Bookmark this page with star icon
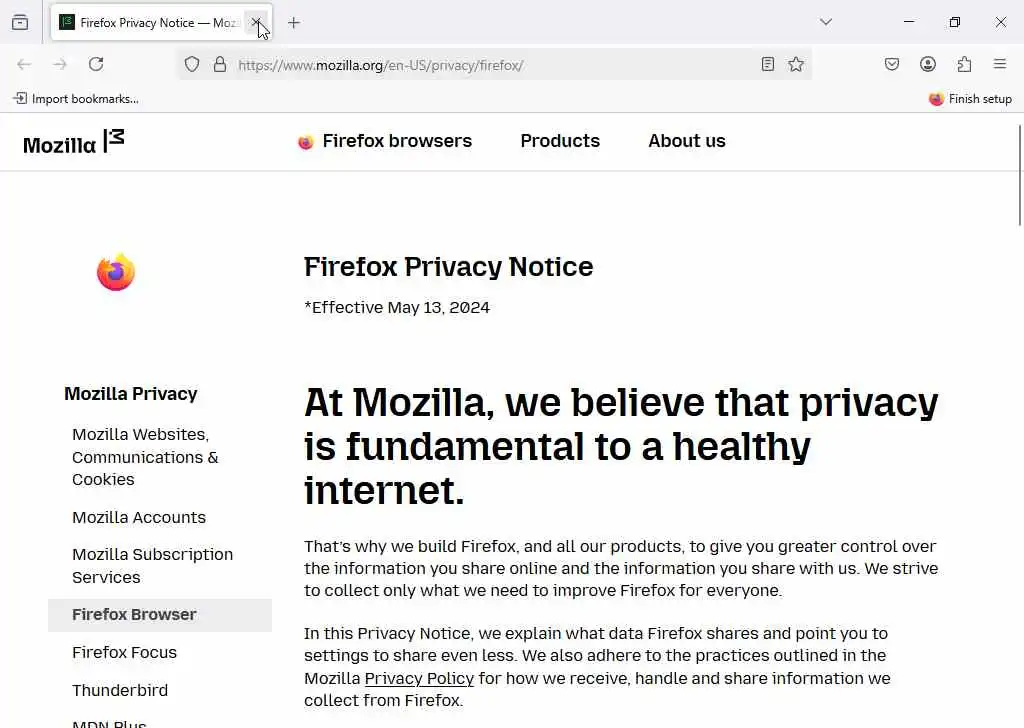The image size is (1024, 728). [796, 64]
